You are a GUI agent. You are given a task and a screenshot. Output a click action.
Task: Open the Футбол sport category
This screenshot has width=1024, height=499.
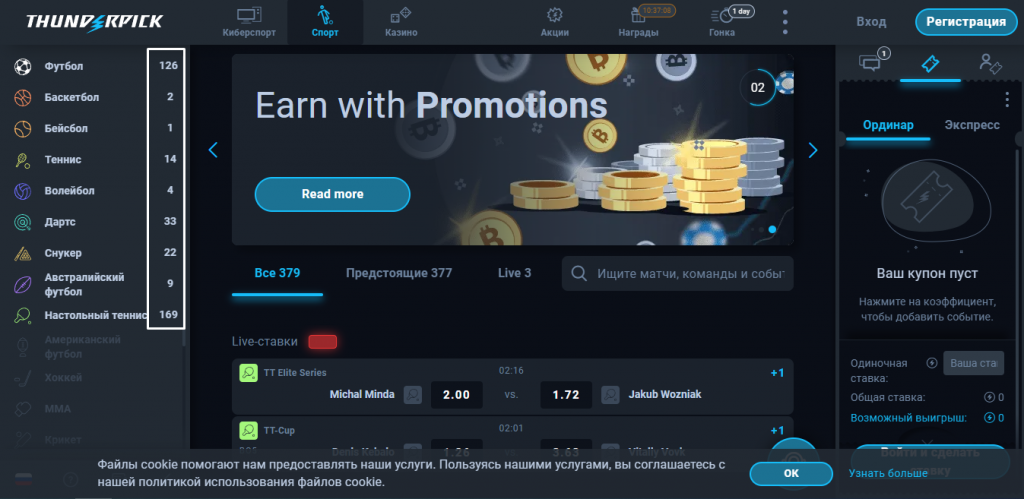pyautogui.click(x=64, y=66)
